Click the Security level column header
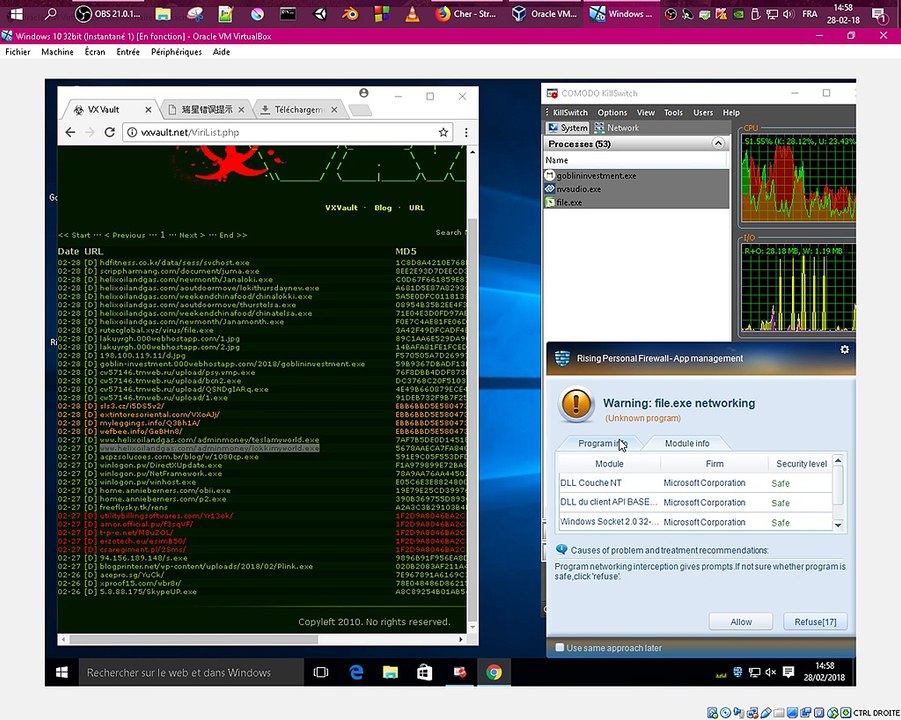The image size is (901, 720). click(x=801, y=464)
